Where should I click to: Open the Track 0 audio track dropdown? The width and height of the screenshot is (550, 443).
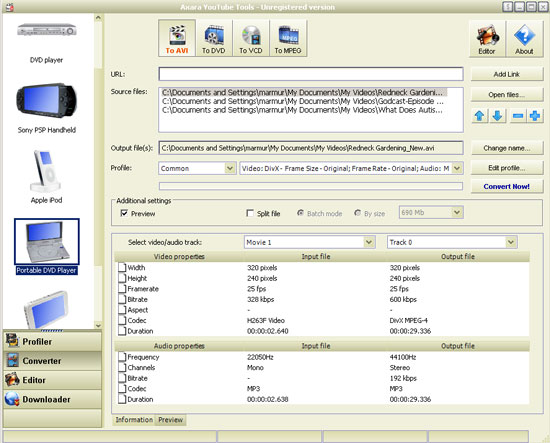coord(511,242)
